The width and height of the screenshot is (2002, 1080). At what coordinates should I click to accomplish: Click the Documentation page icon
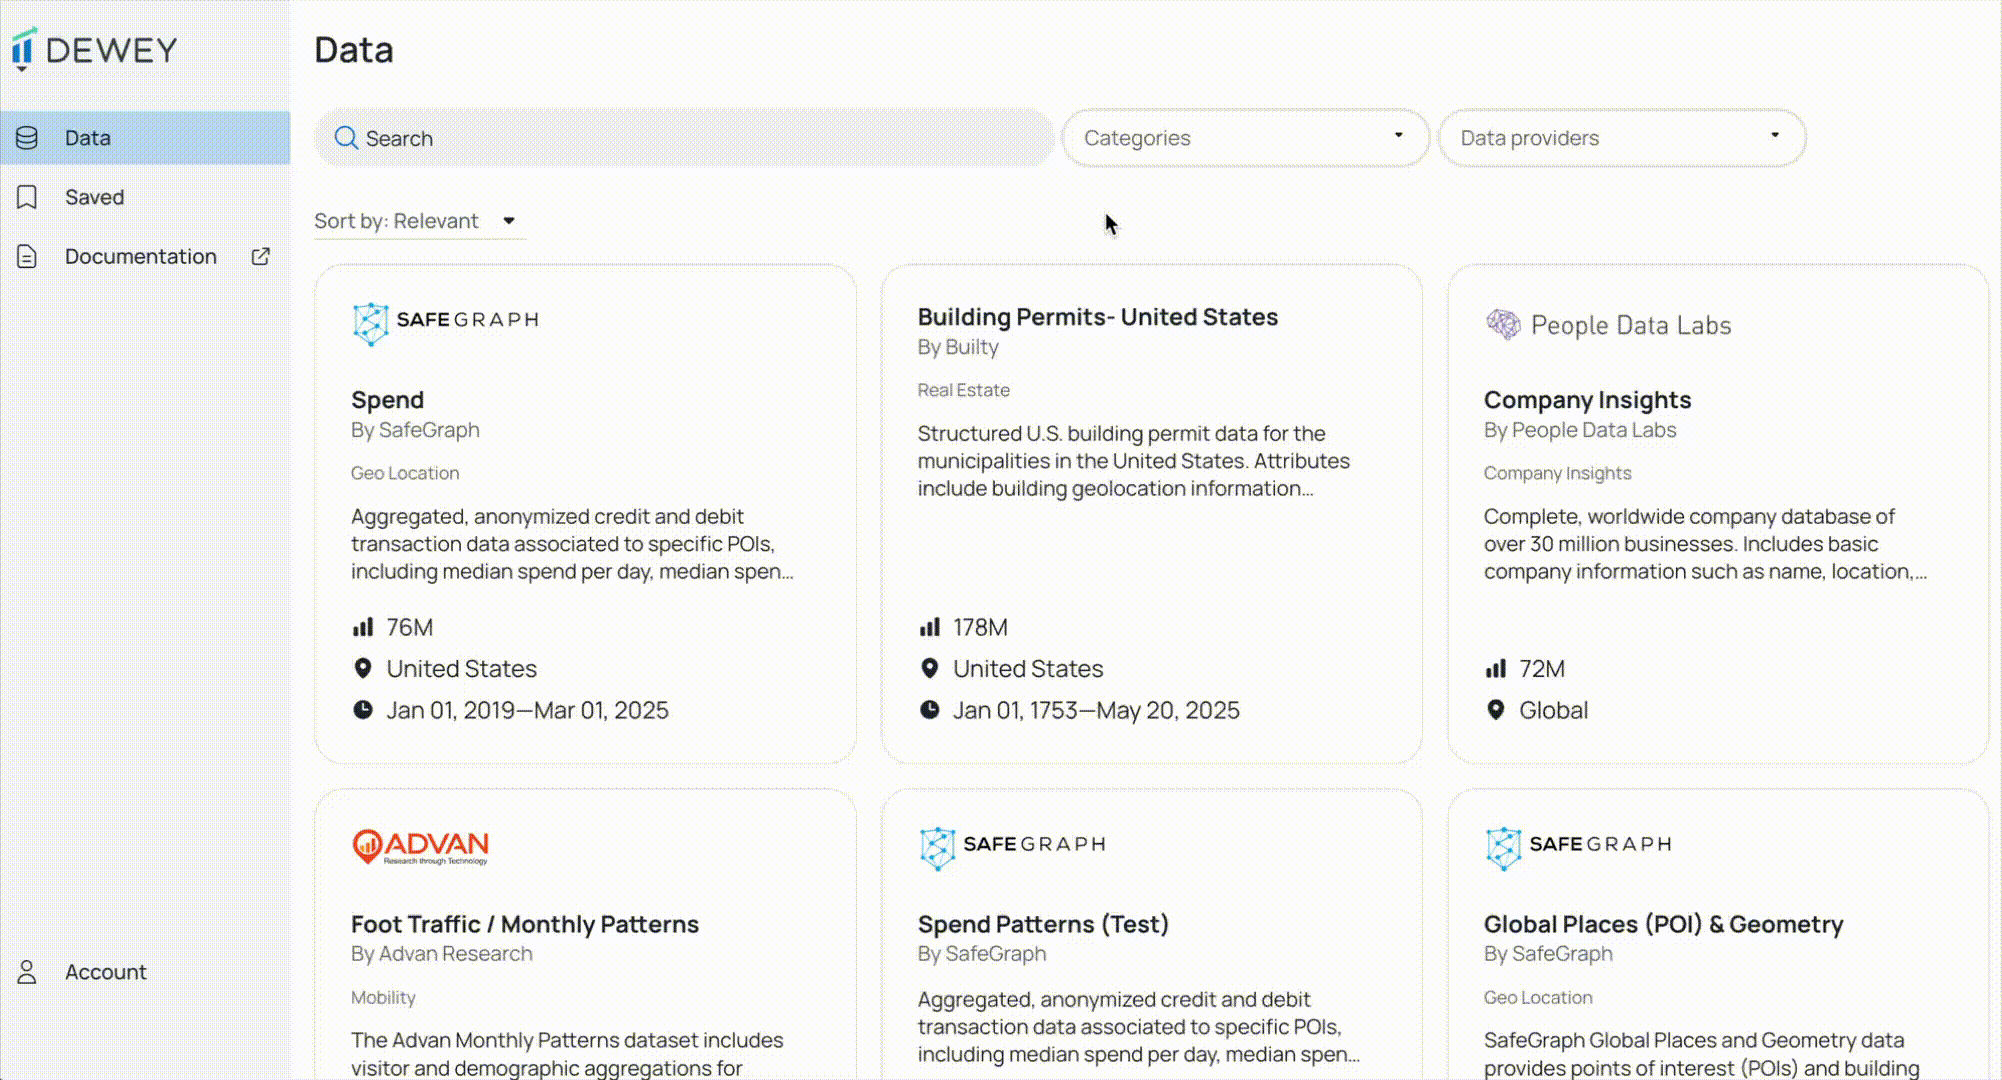coord(27,256)
